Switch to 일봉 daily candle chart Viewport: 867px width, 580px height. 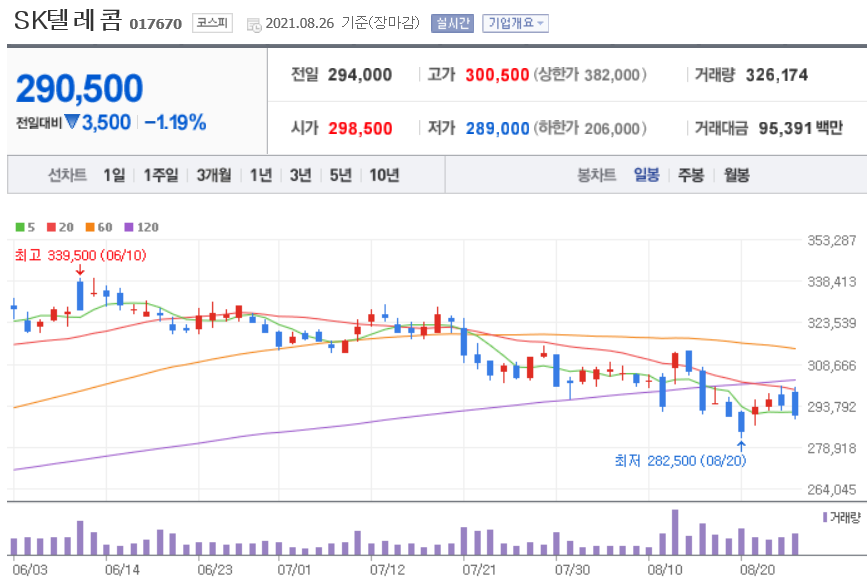646,175
